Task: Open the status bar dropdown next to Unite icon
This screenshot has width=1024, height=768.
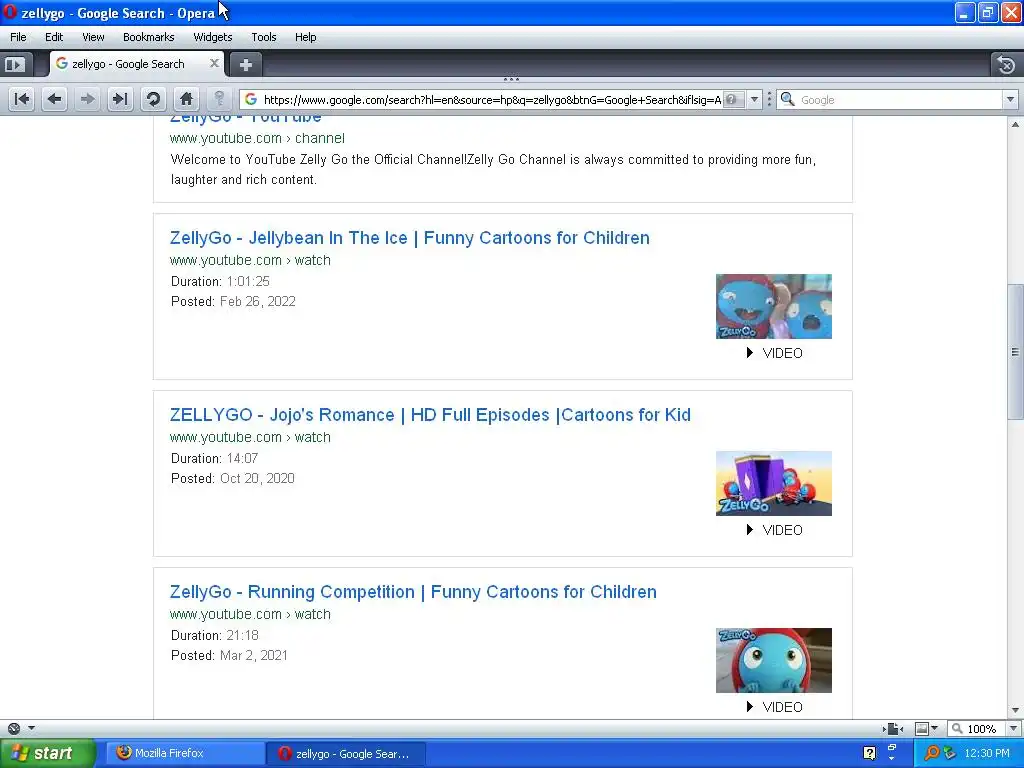Action: [31, 728]
